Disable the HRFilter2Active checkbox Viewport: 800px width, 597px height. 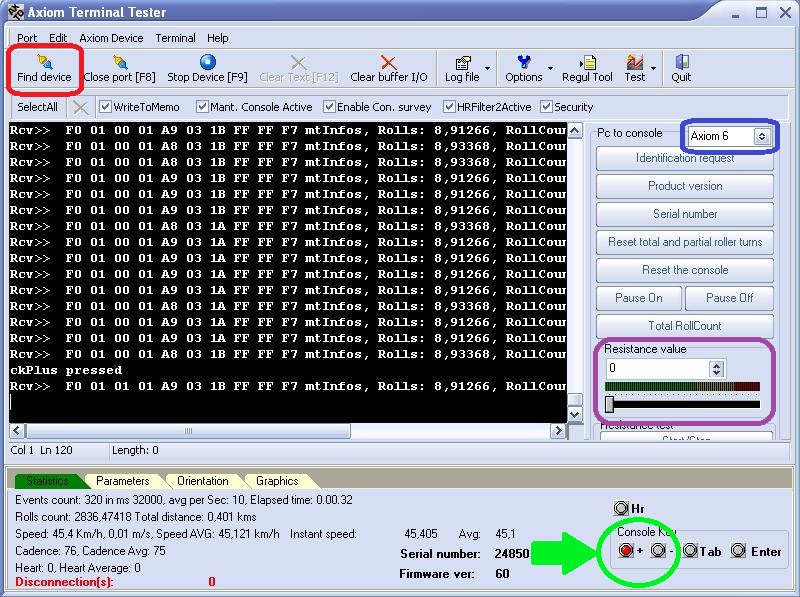[450, 107]
